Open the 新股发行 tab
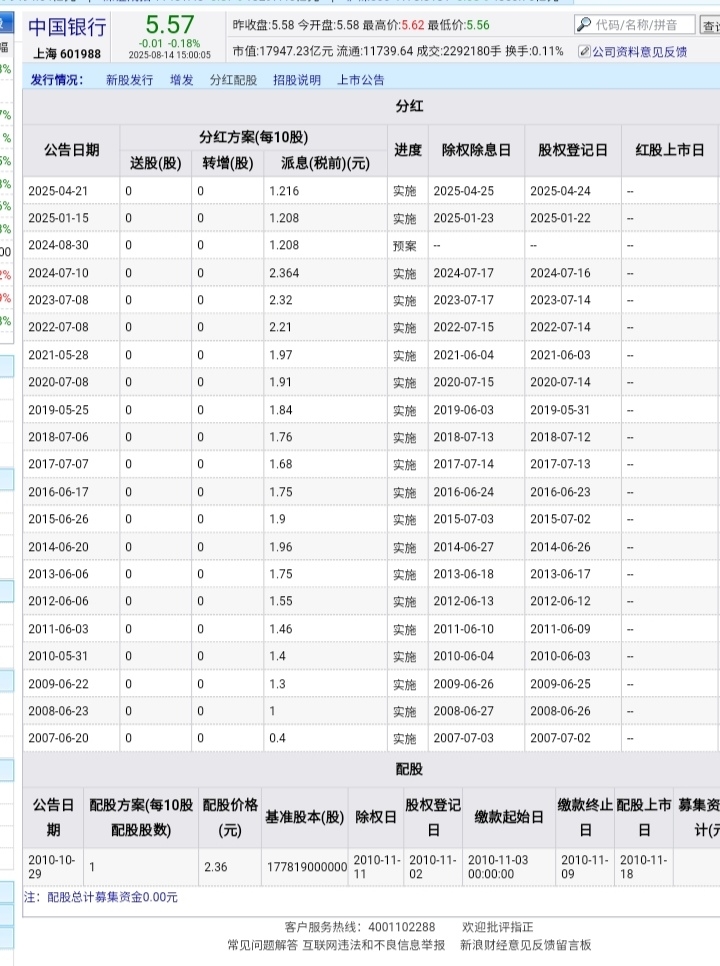 pyautogui.click(x=129, y=79)
